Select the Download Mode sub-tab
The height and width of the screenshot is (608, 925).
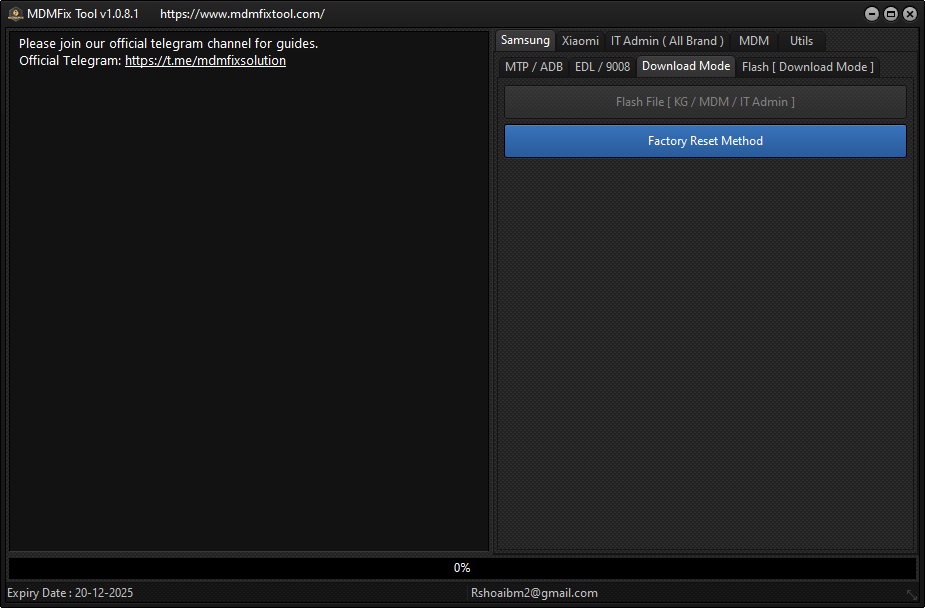tap(685, 66)
